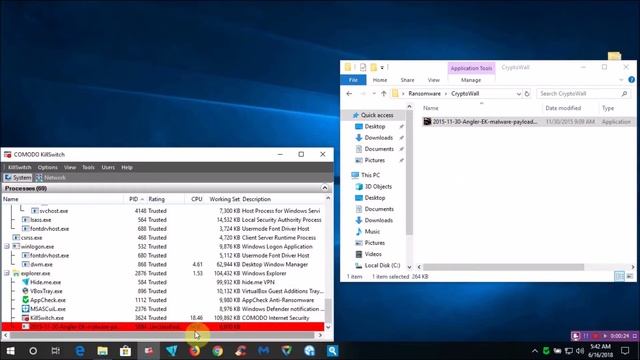Open Quick access in navigation pane
The width and height of the screenshot is (640, 360).
tap(377, 115)
